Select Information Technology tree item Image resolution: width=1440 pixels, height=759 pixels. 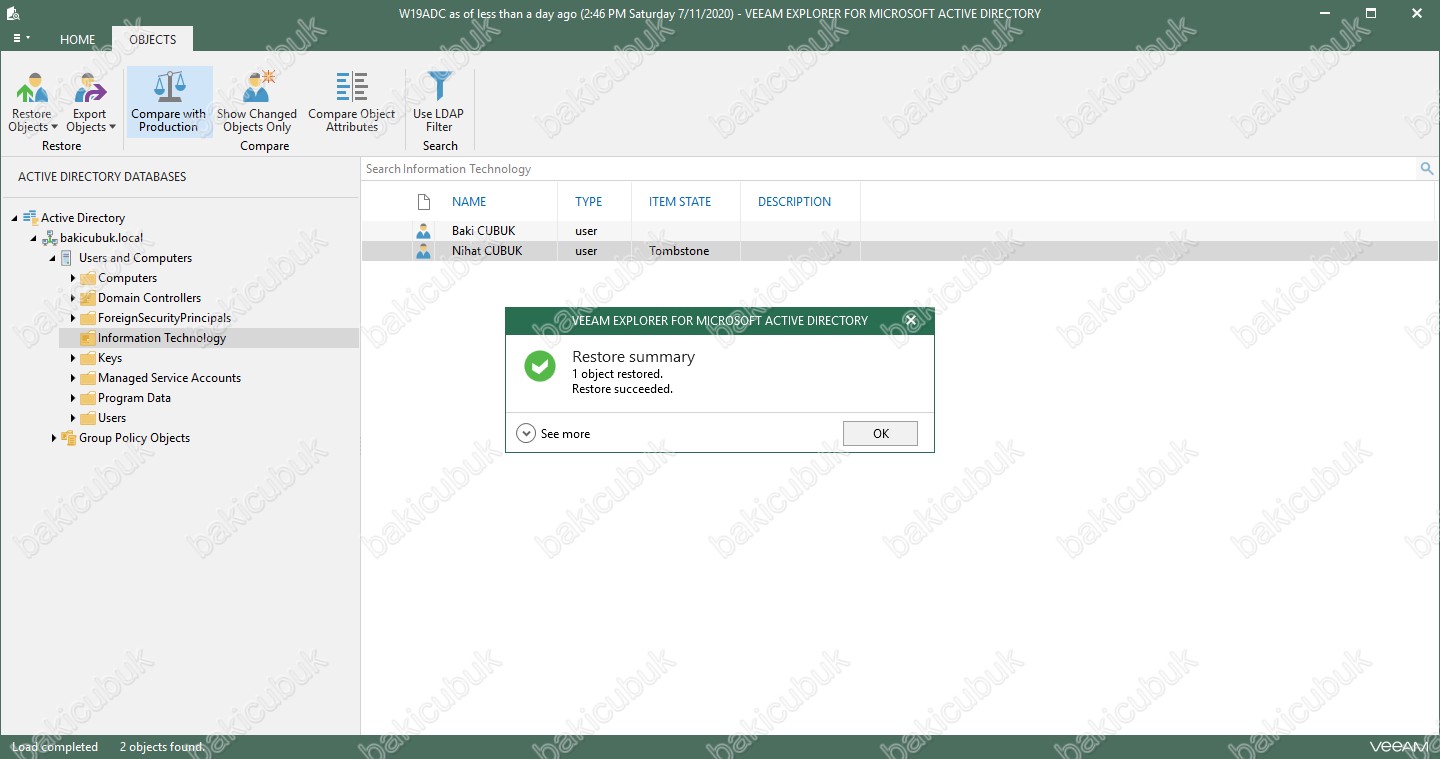[162, 338]
